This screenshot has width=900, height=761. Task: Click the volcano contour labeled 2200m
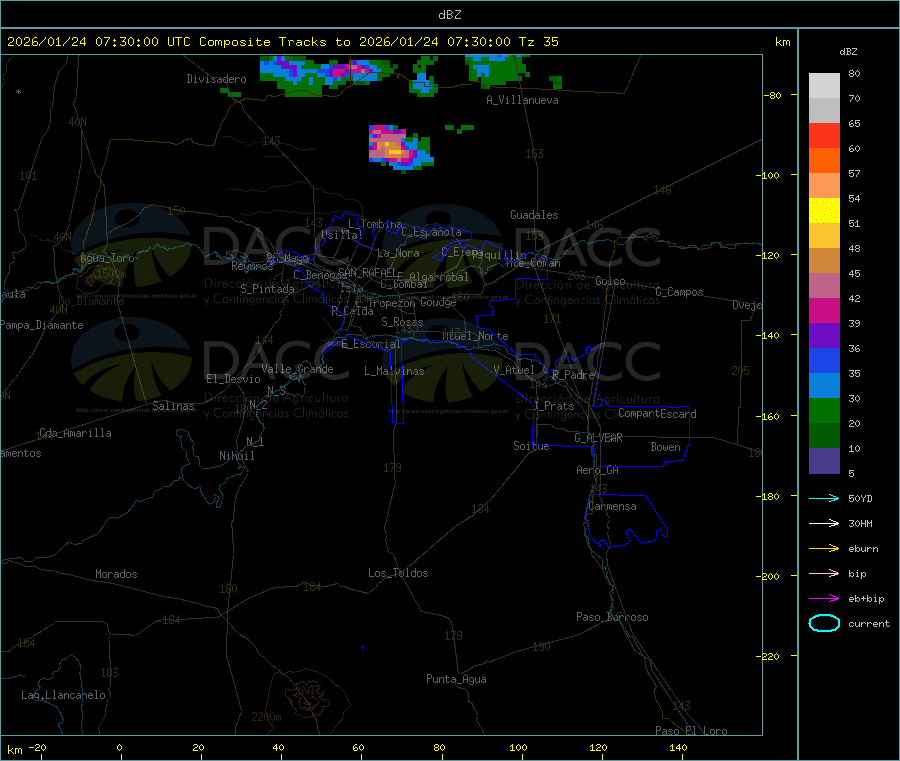pyautogui.click(x=310, y=700)
